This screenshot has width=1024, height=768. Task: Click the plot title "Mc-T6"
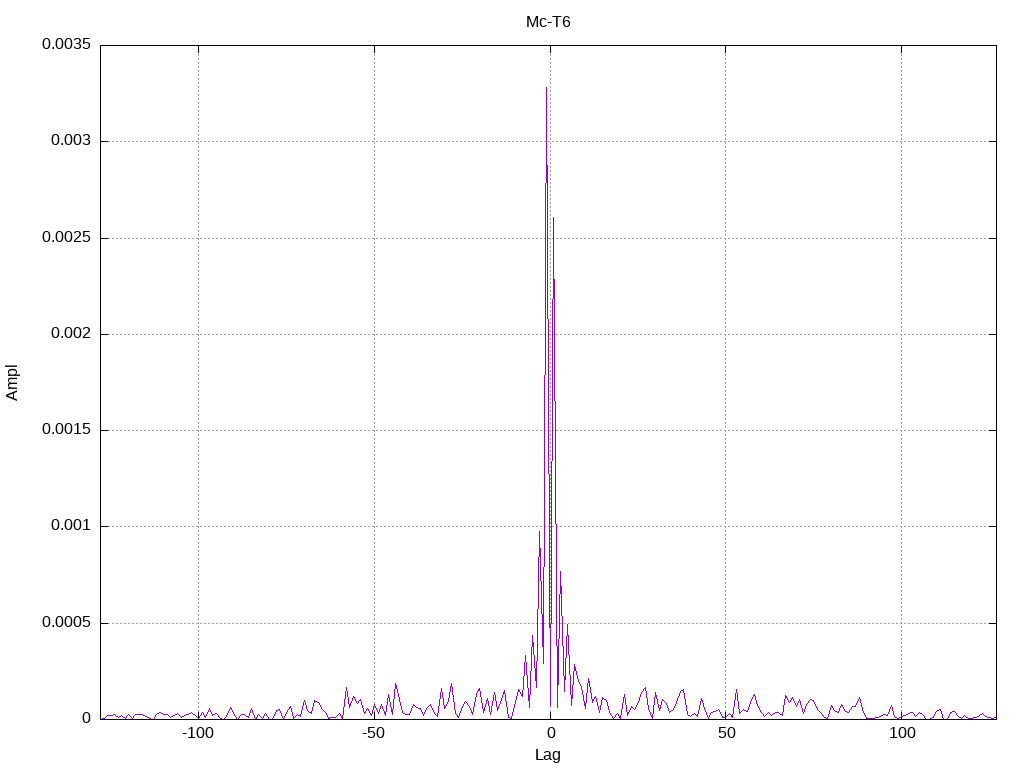pyautogui.click(x=548, y=22)
